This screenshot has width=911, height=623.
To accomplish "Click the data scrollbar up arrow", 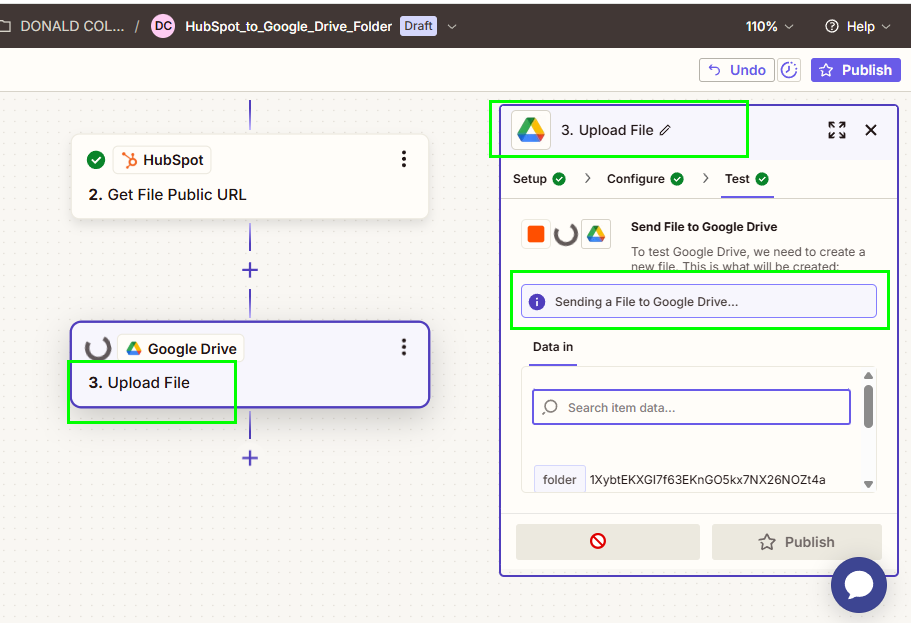I will tap(868, 375).
